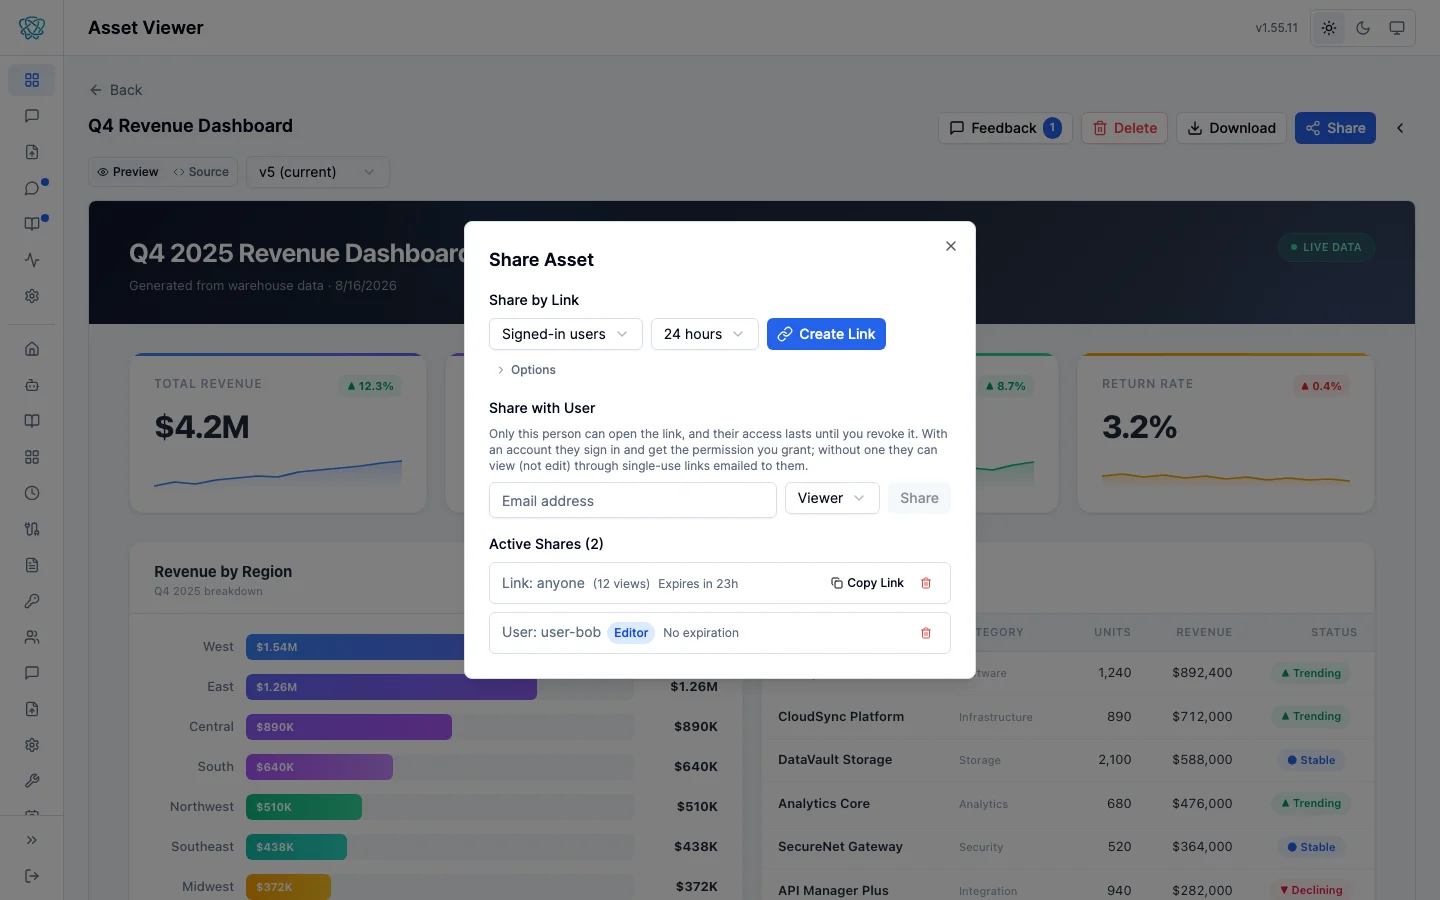The image size is (1440, 900).
Task: Go to the home sidebar icon
Action: [x=32, y=349]
